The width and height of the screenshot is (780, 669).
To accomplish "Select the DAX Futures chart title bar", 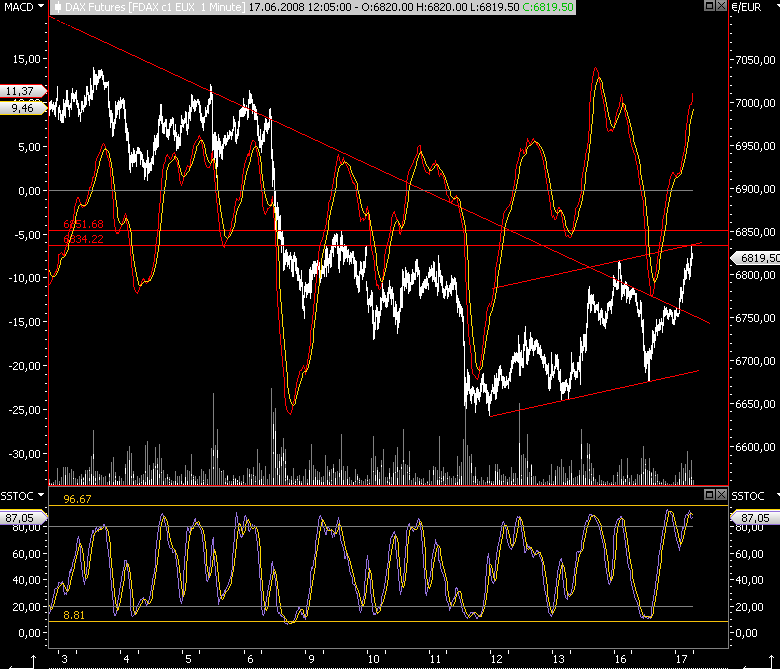I will point(313,7).
